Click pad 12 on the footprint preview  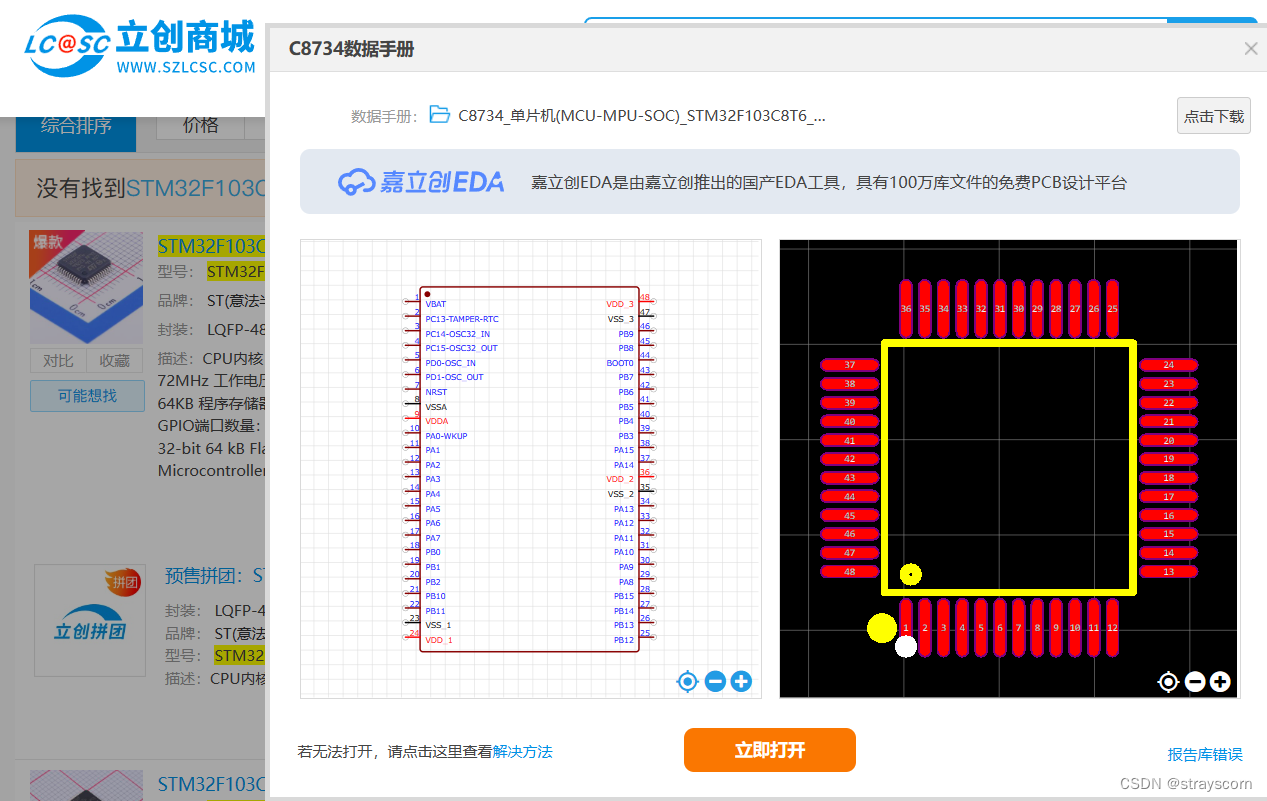[x=1112, y=627]
